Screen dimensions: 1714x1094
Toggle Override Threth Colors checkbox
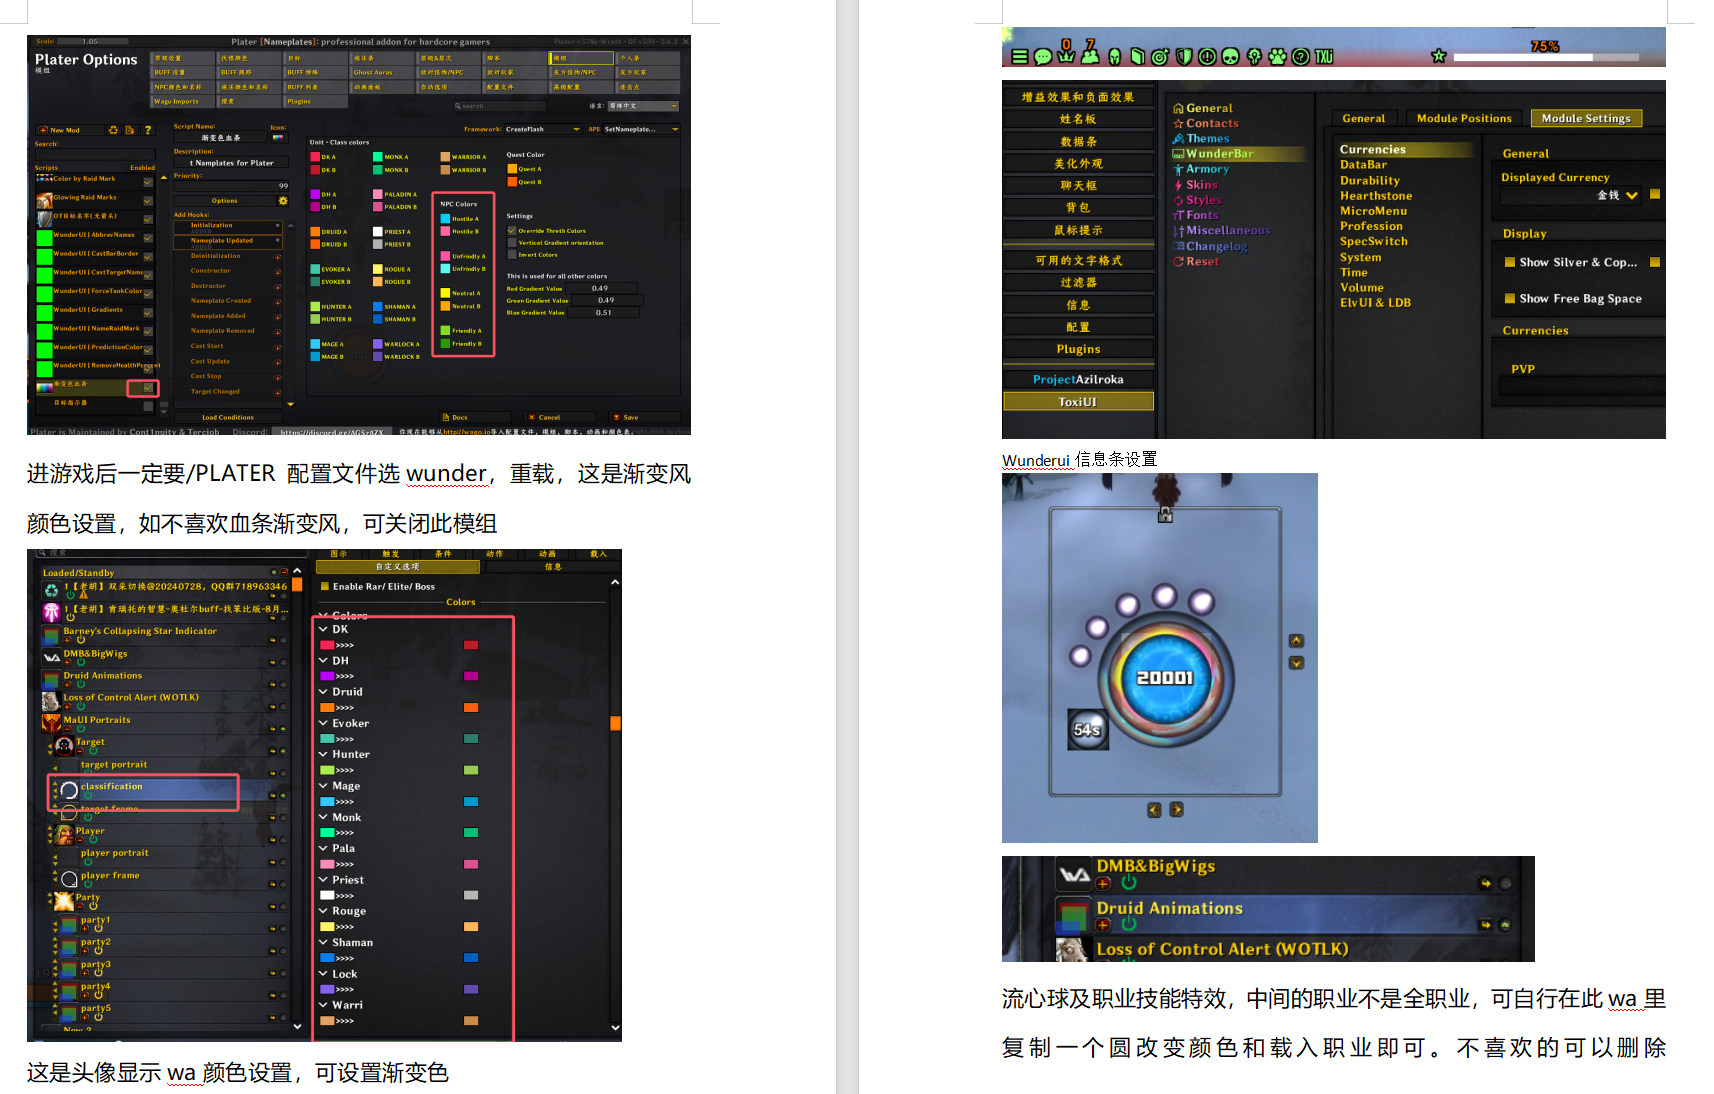[x=512, y=230]
